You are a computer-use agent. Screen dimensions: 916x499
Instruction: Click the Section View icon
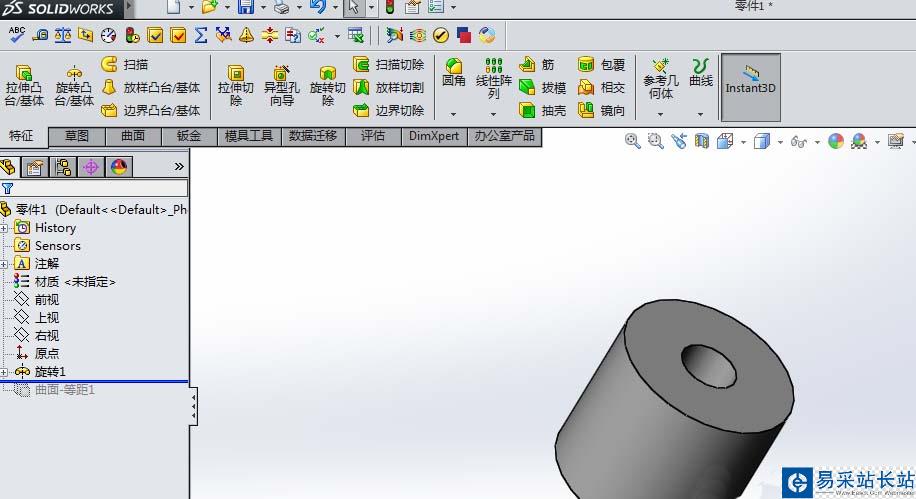tap(702, 141)
